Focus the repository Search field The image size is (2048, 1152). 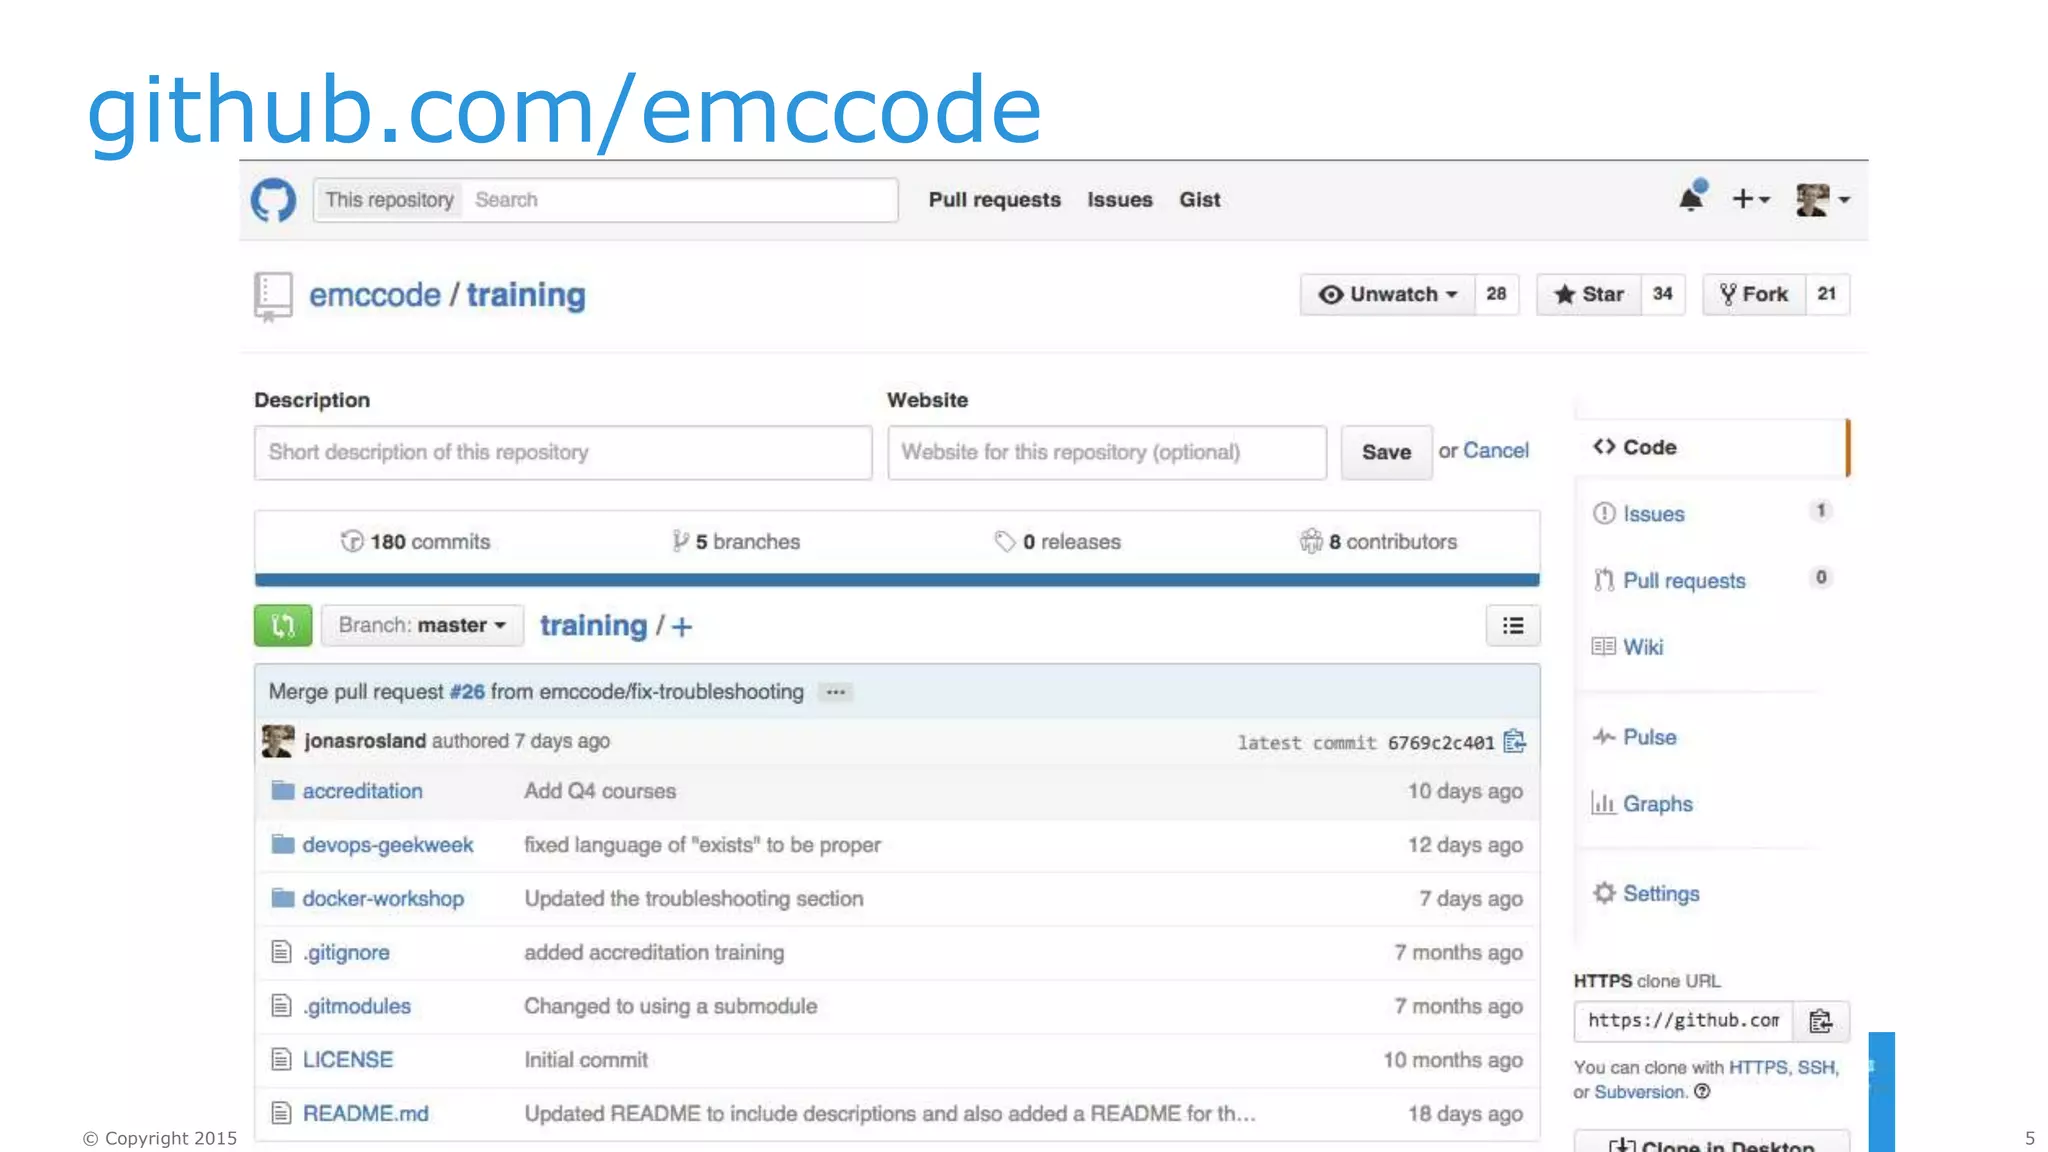[x=680, y=200]
